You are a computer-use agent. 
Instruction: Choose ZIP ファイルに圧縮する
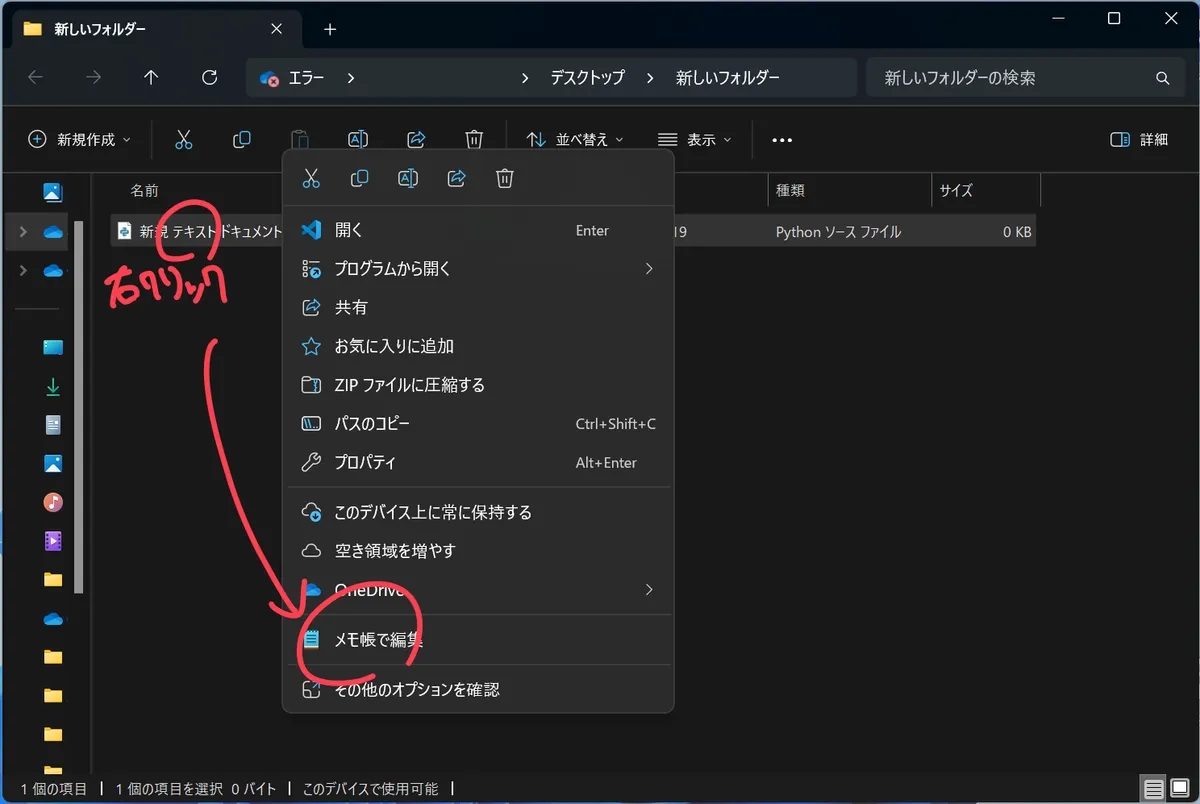tap(409, 385)
